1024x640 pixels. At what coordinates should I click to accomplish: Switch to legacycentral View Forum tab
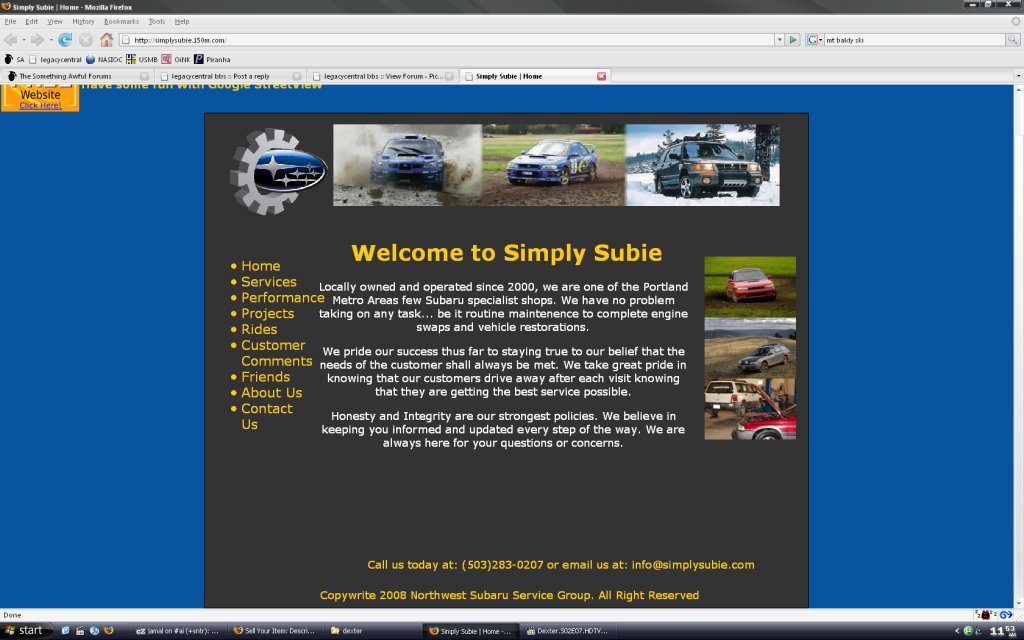[383, 76]
